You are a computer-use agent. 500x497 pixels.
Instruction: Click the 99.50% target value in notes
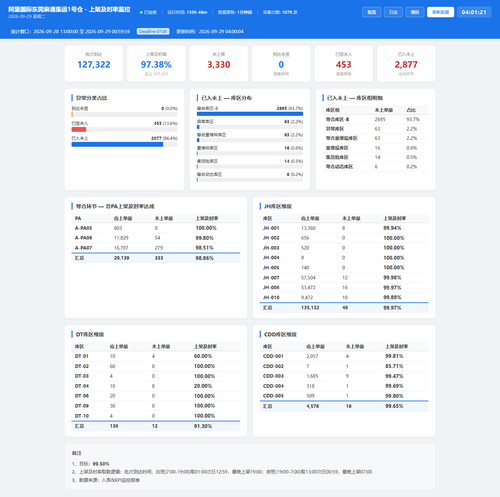101,464
